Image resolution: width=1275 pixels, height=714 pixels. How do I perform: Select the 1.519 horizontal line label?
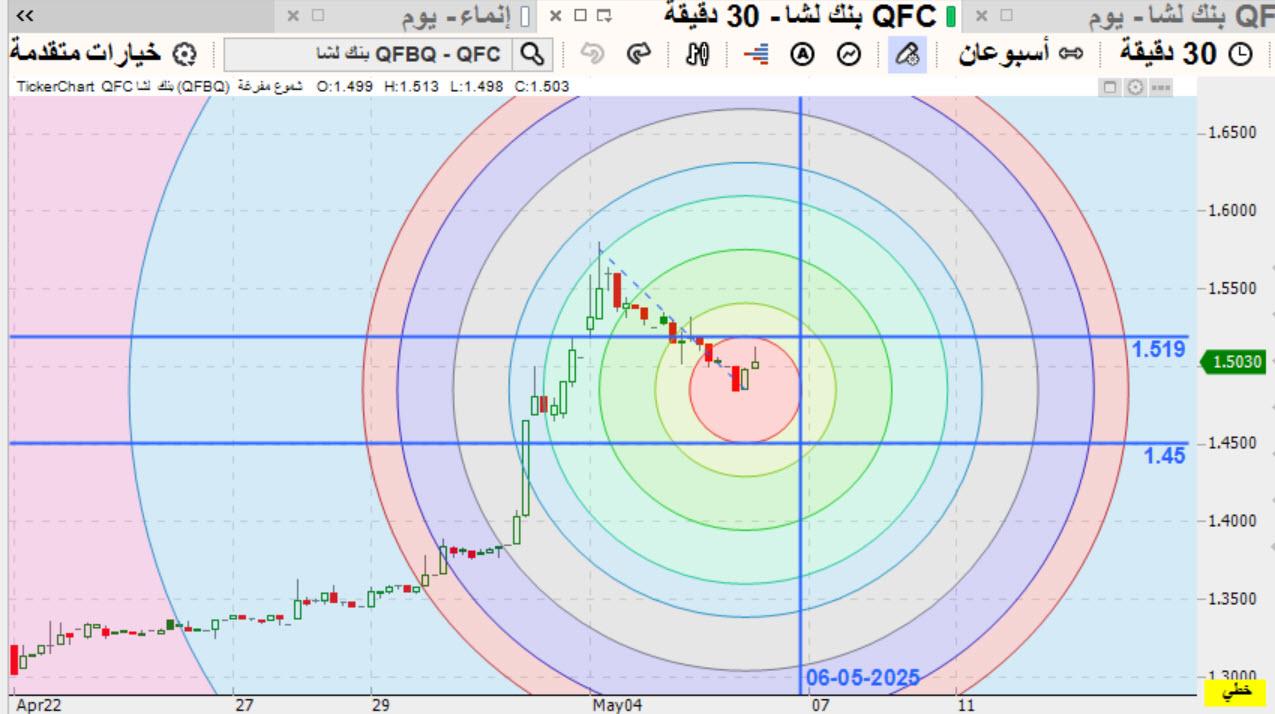coord(1158,350)
